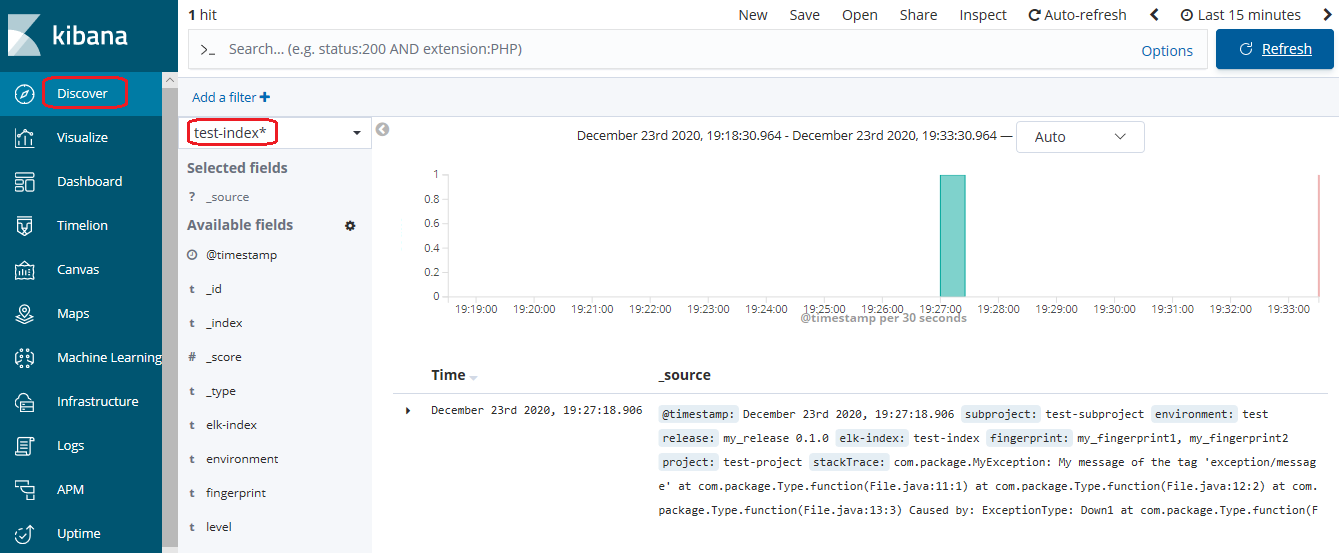Open the Auto interval dropdown

(1080, 137)
